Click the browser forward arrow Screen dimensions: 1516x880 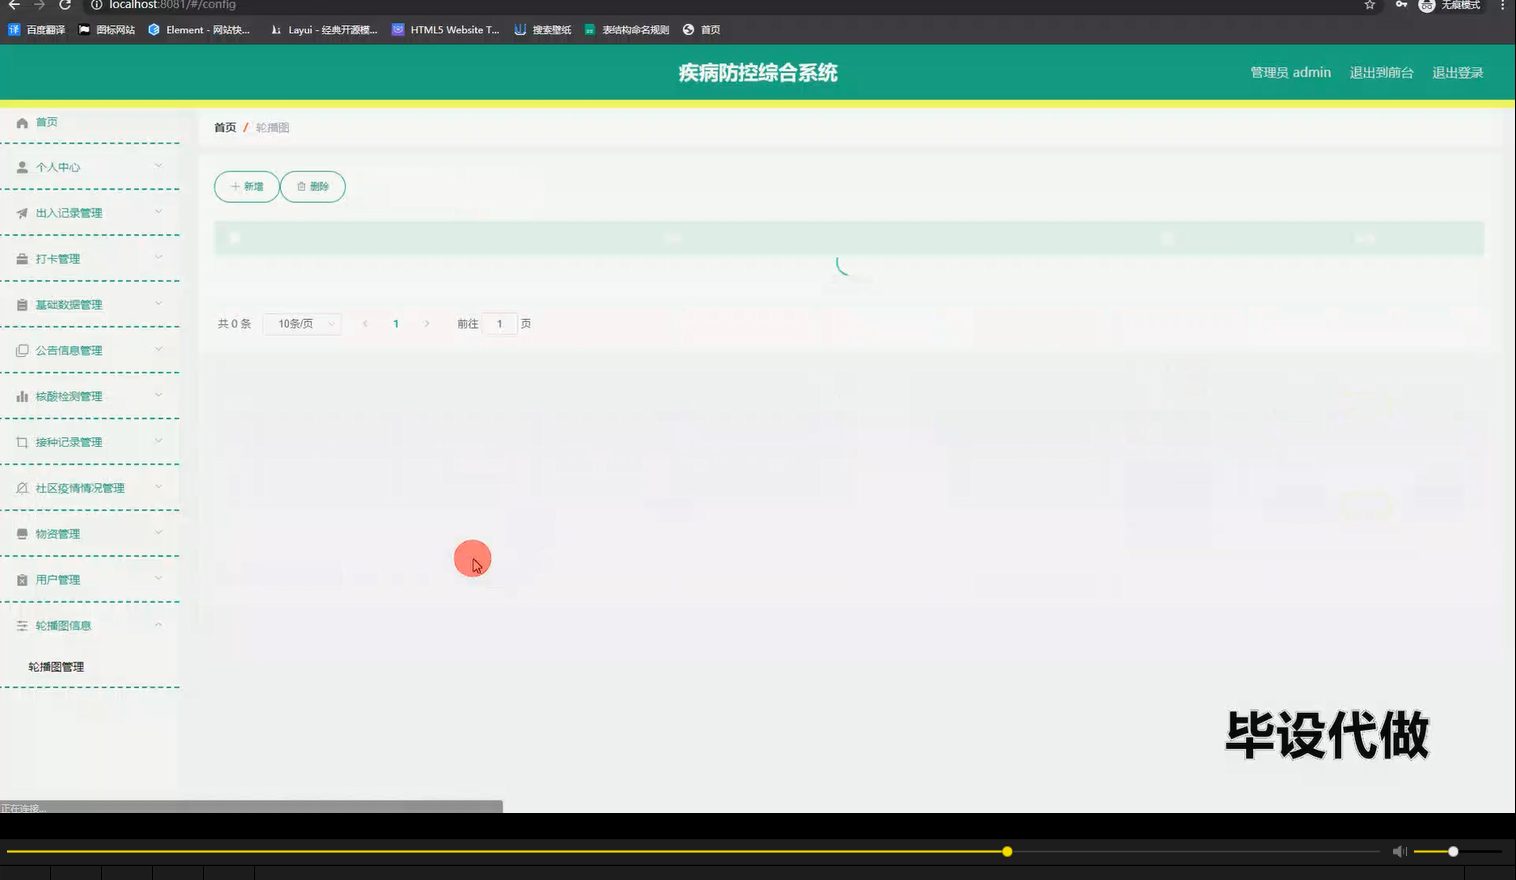point(39,5)
